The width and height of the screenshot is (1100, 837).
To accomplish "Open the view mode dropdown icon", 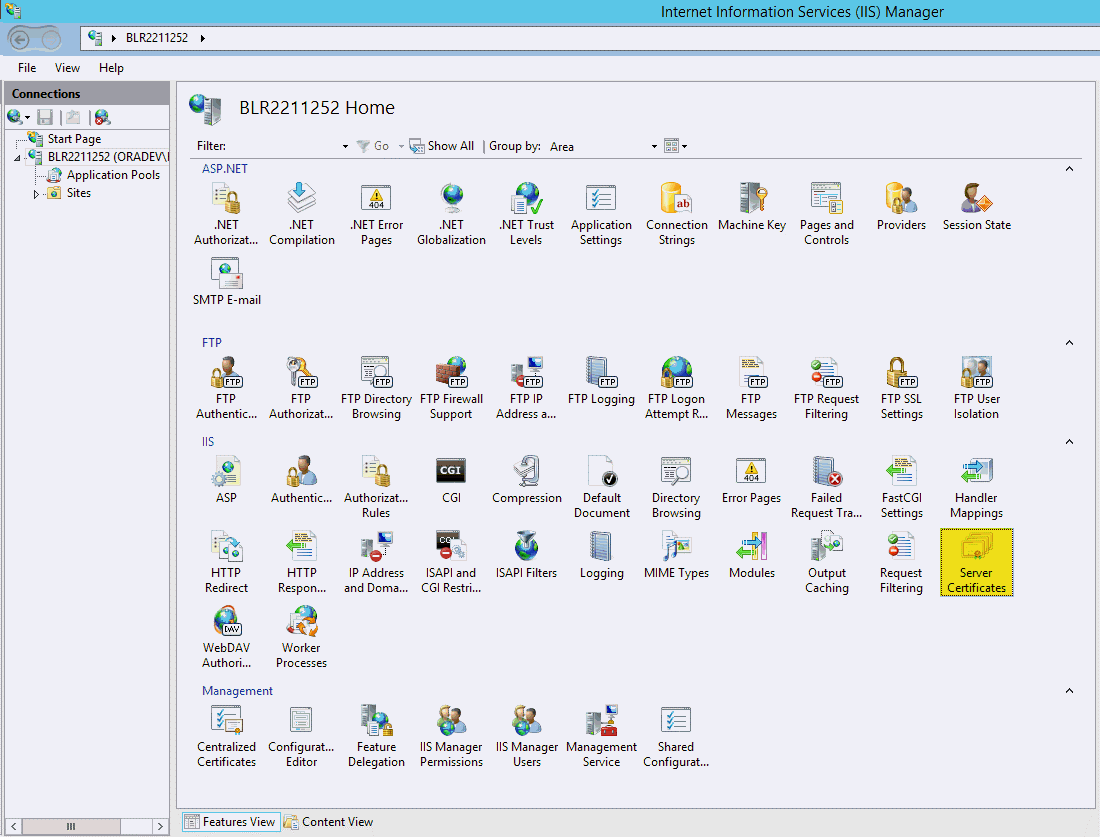I will pyautogui.click(x=676, y=146).
